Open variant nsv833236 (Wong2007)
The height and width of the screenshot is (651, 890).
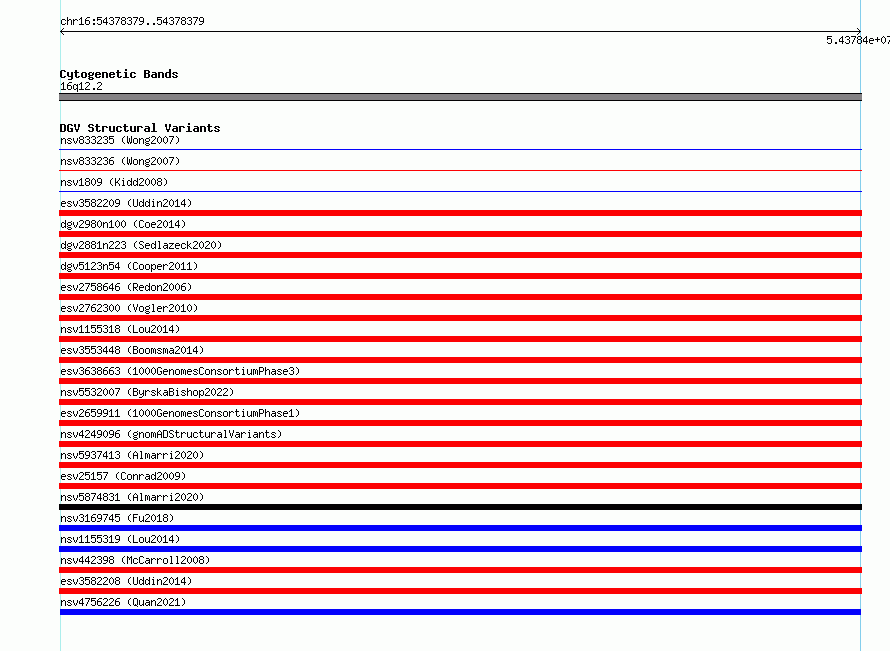click(120, 161)
